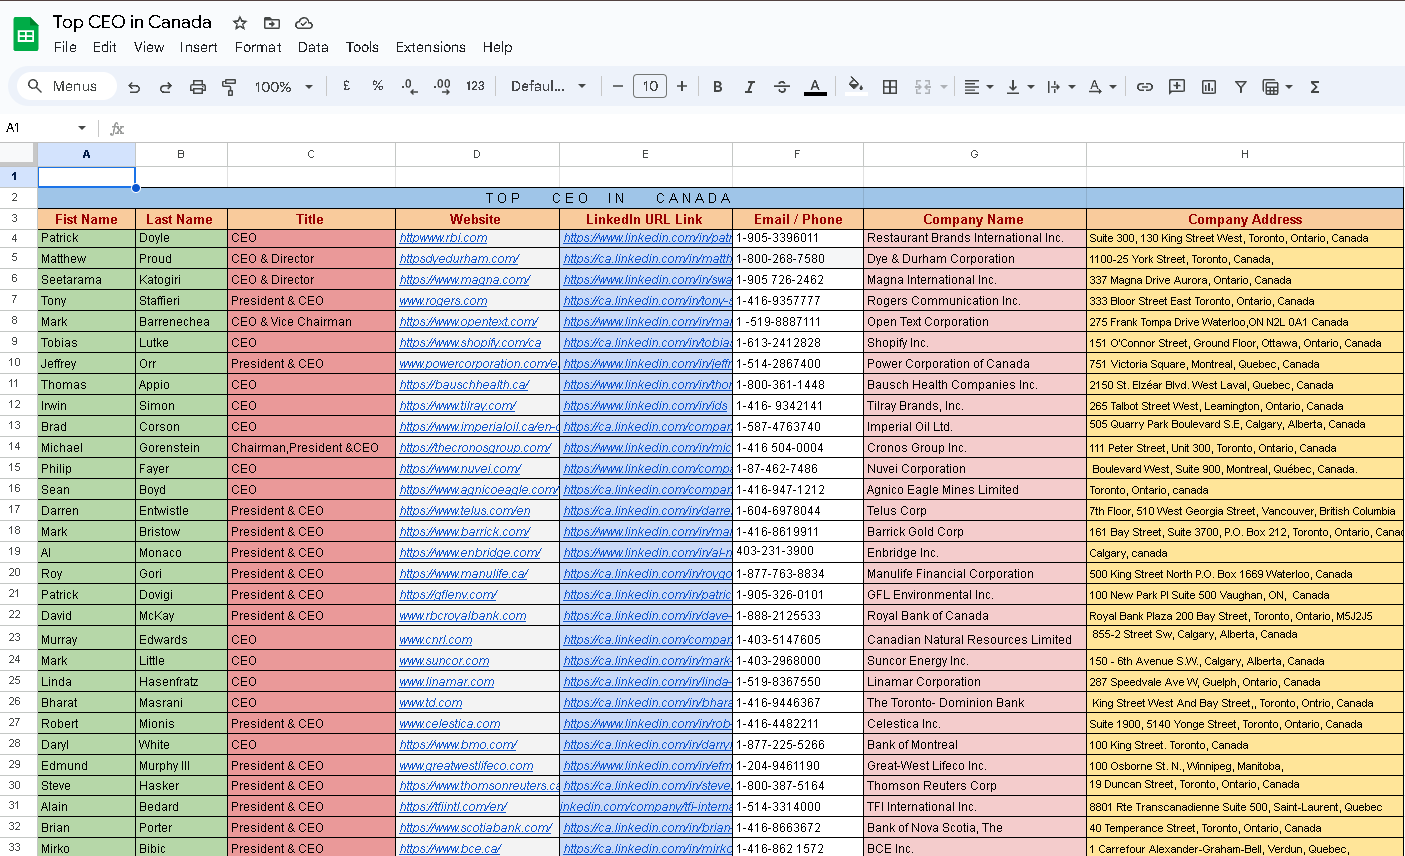Image resolution: width=1405 pixels, height=856 pixels.
Task: Open the www.rogers.com website link
Action: click(443, 301)
